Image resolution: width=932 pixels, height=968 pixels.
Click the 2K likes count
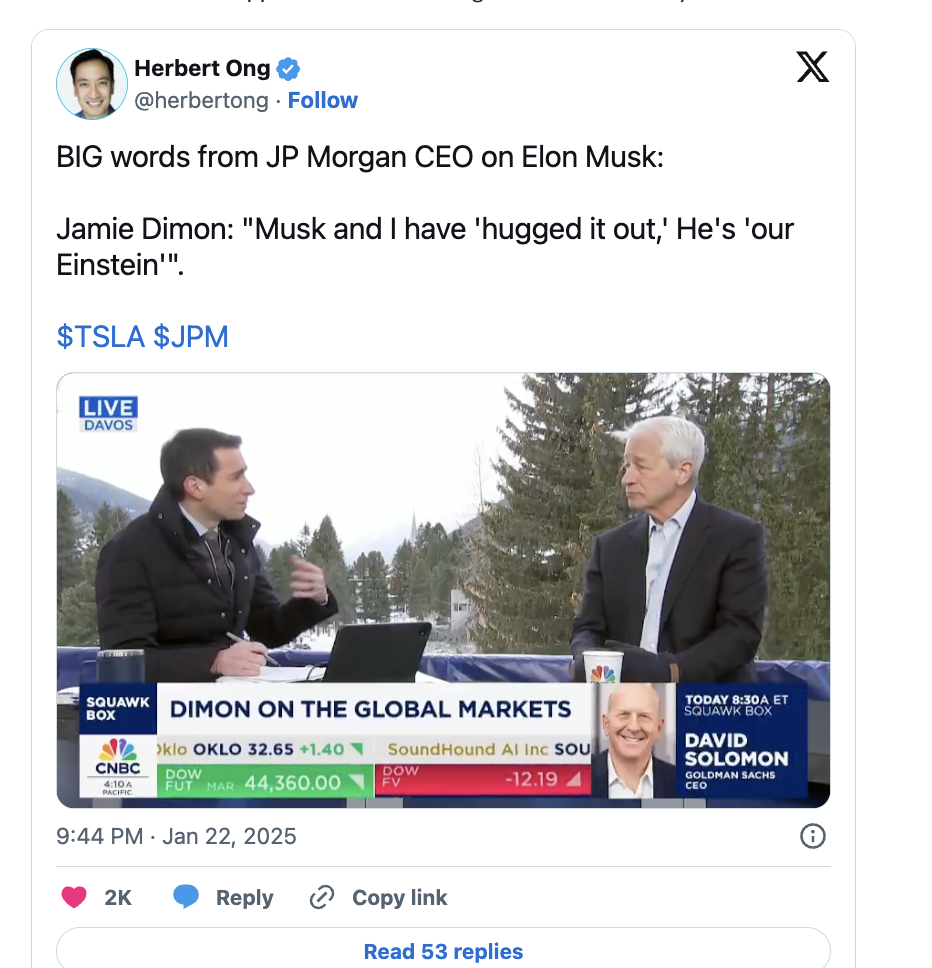tap(118, 897)
